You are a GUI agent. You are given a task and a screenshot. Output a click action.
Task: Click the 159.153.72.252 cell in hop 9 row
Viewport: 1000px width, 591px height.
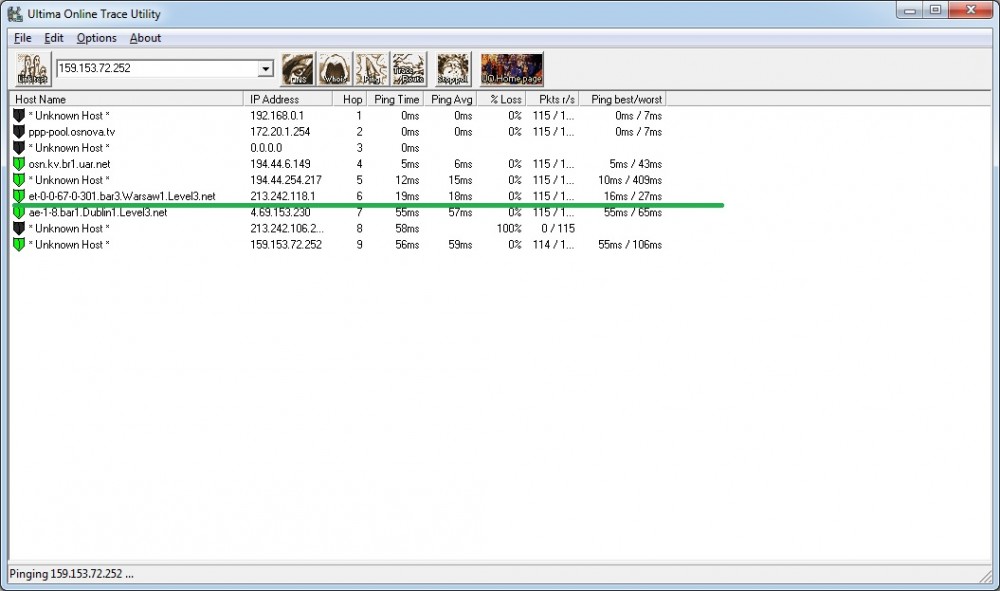[x=286, y=245]
